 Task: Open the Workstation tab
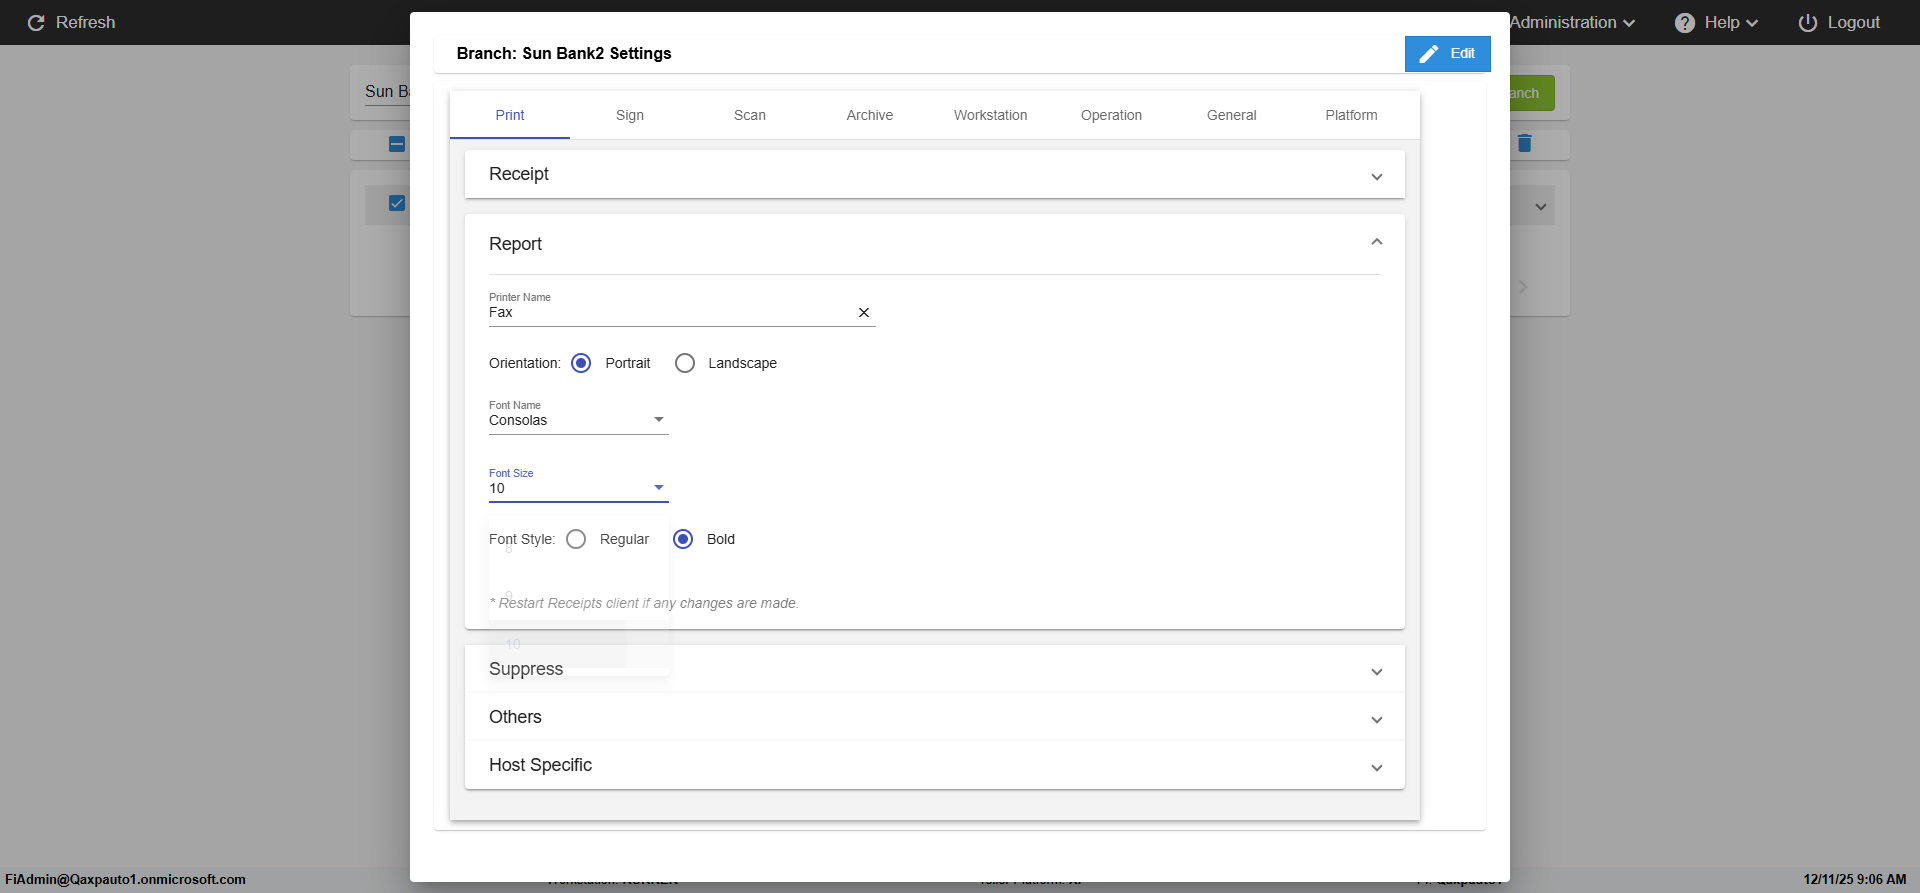[990, 115]
